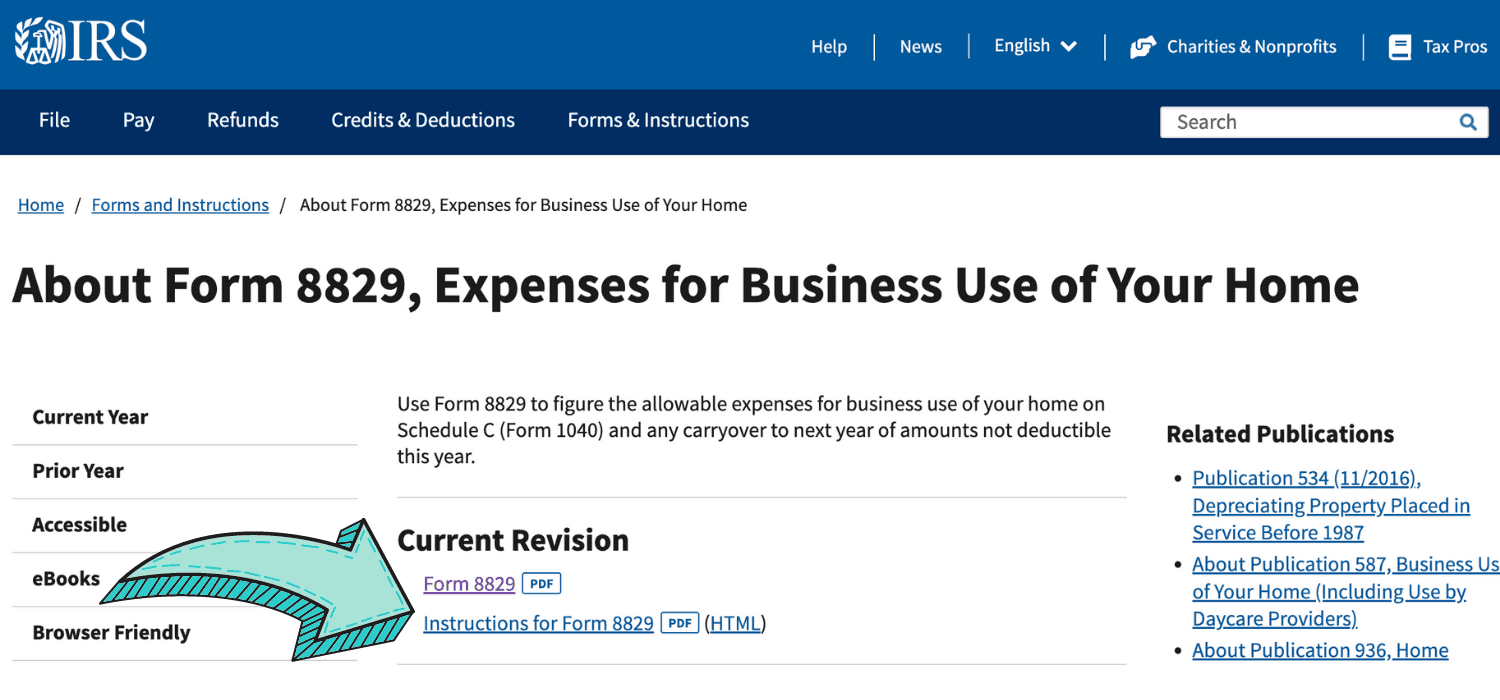The width and height of the screenshot is (1500, 700).
Task: Open the File navigation menu
Action: pyautogui.click(x=54, y=120)
